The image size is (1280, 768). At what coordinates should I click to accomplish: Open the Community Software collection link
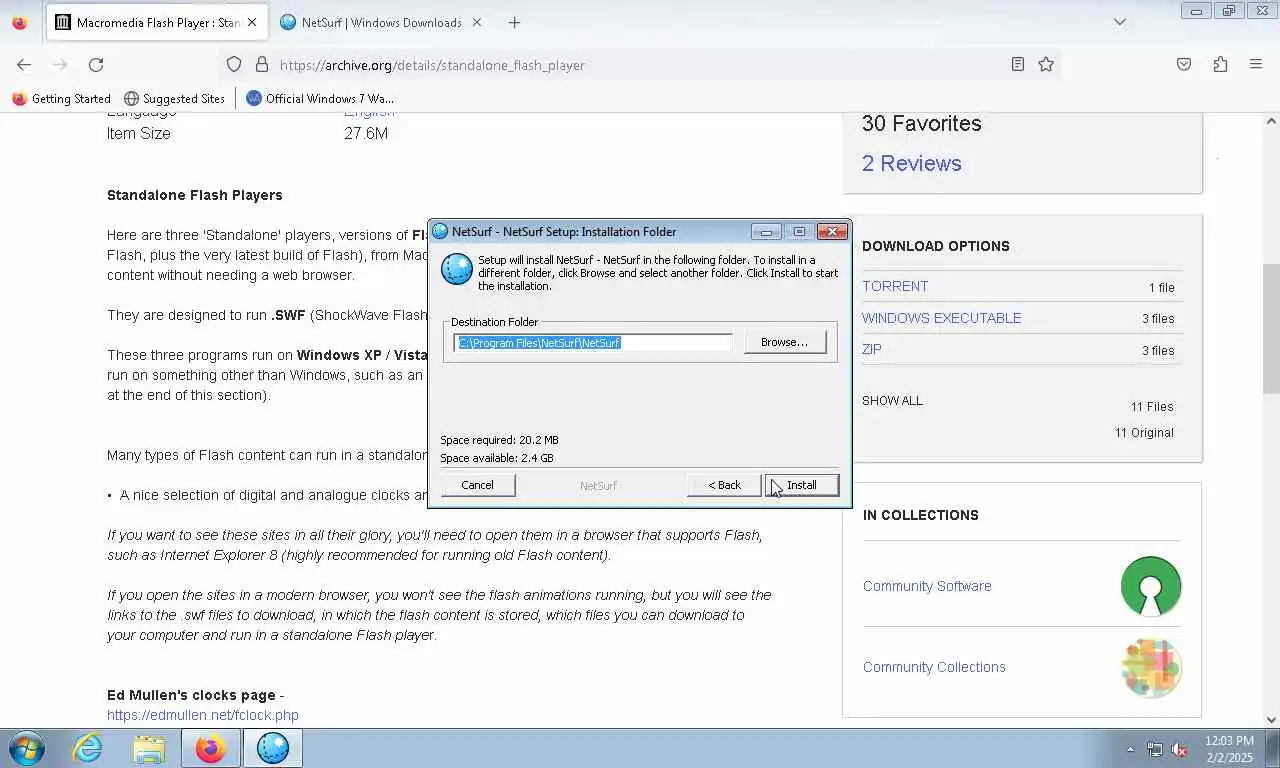coord(927,586)
